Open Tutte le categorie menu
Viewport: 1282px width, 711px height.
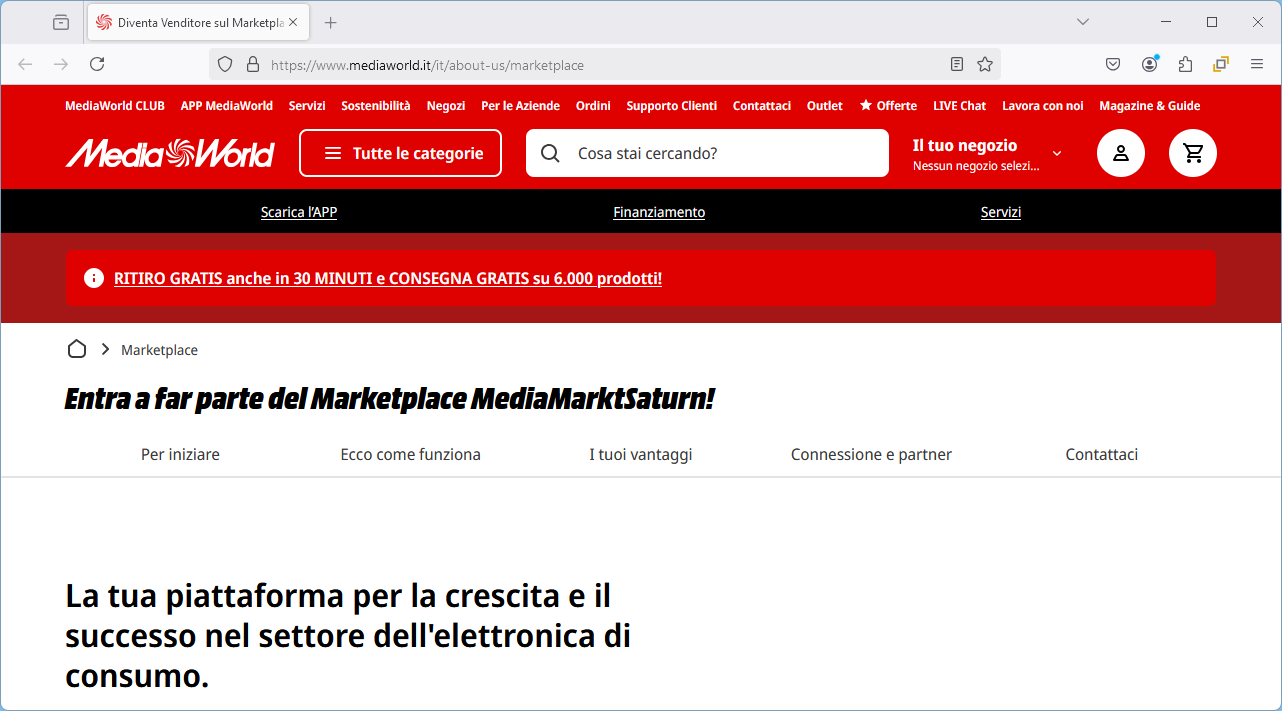click(400, 153)
